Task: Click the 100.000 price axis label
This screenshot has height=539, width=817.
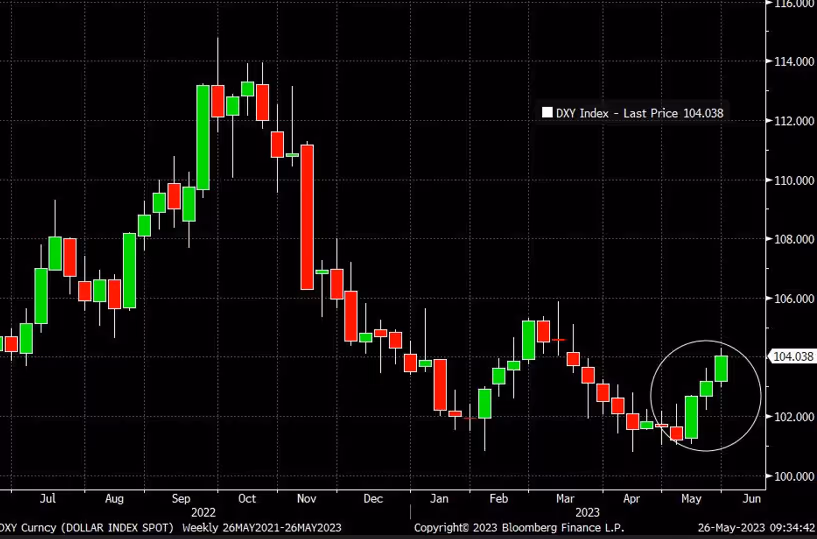Action: click(794, 476)
